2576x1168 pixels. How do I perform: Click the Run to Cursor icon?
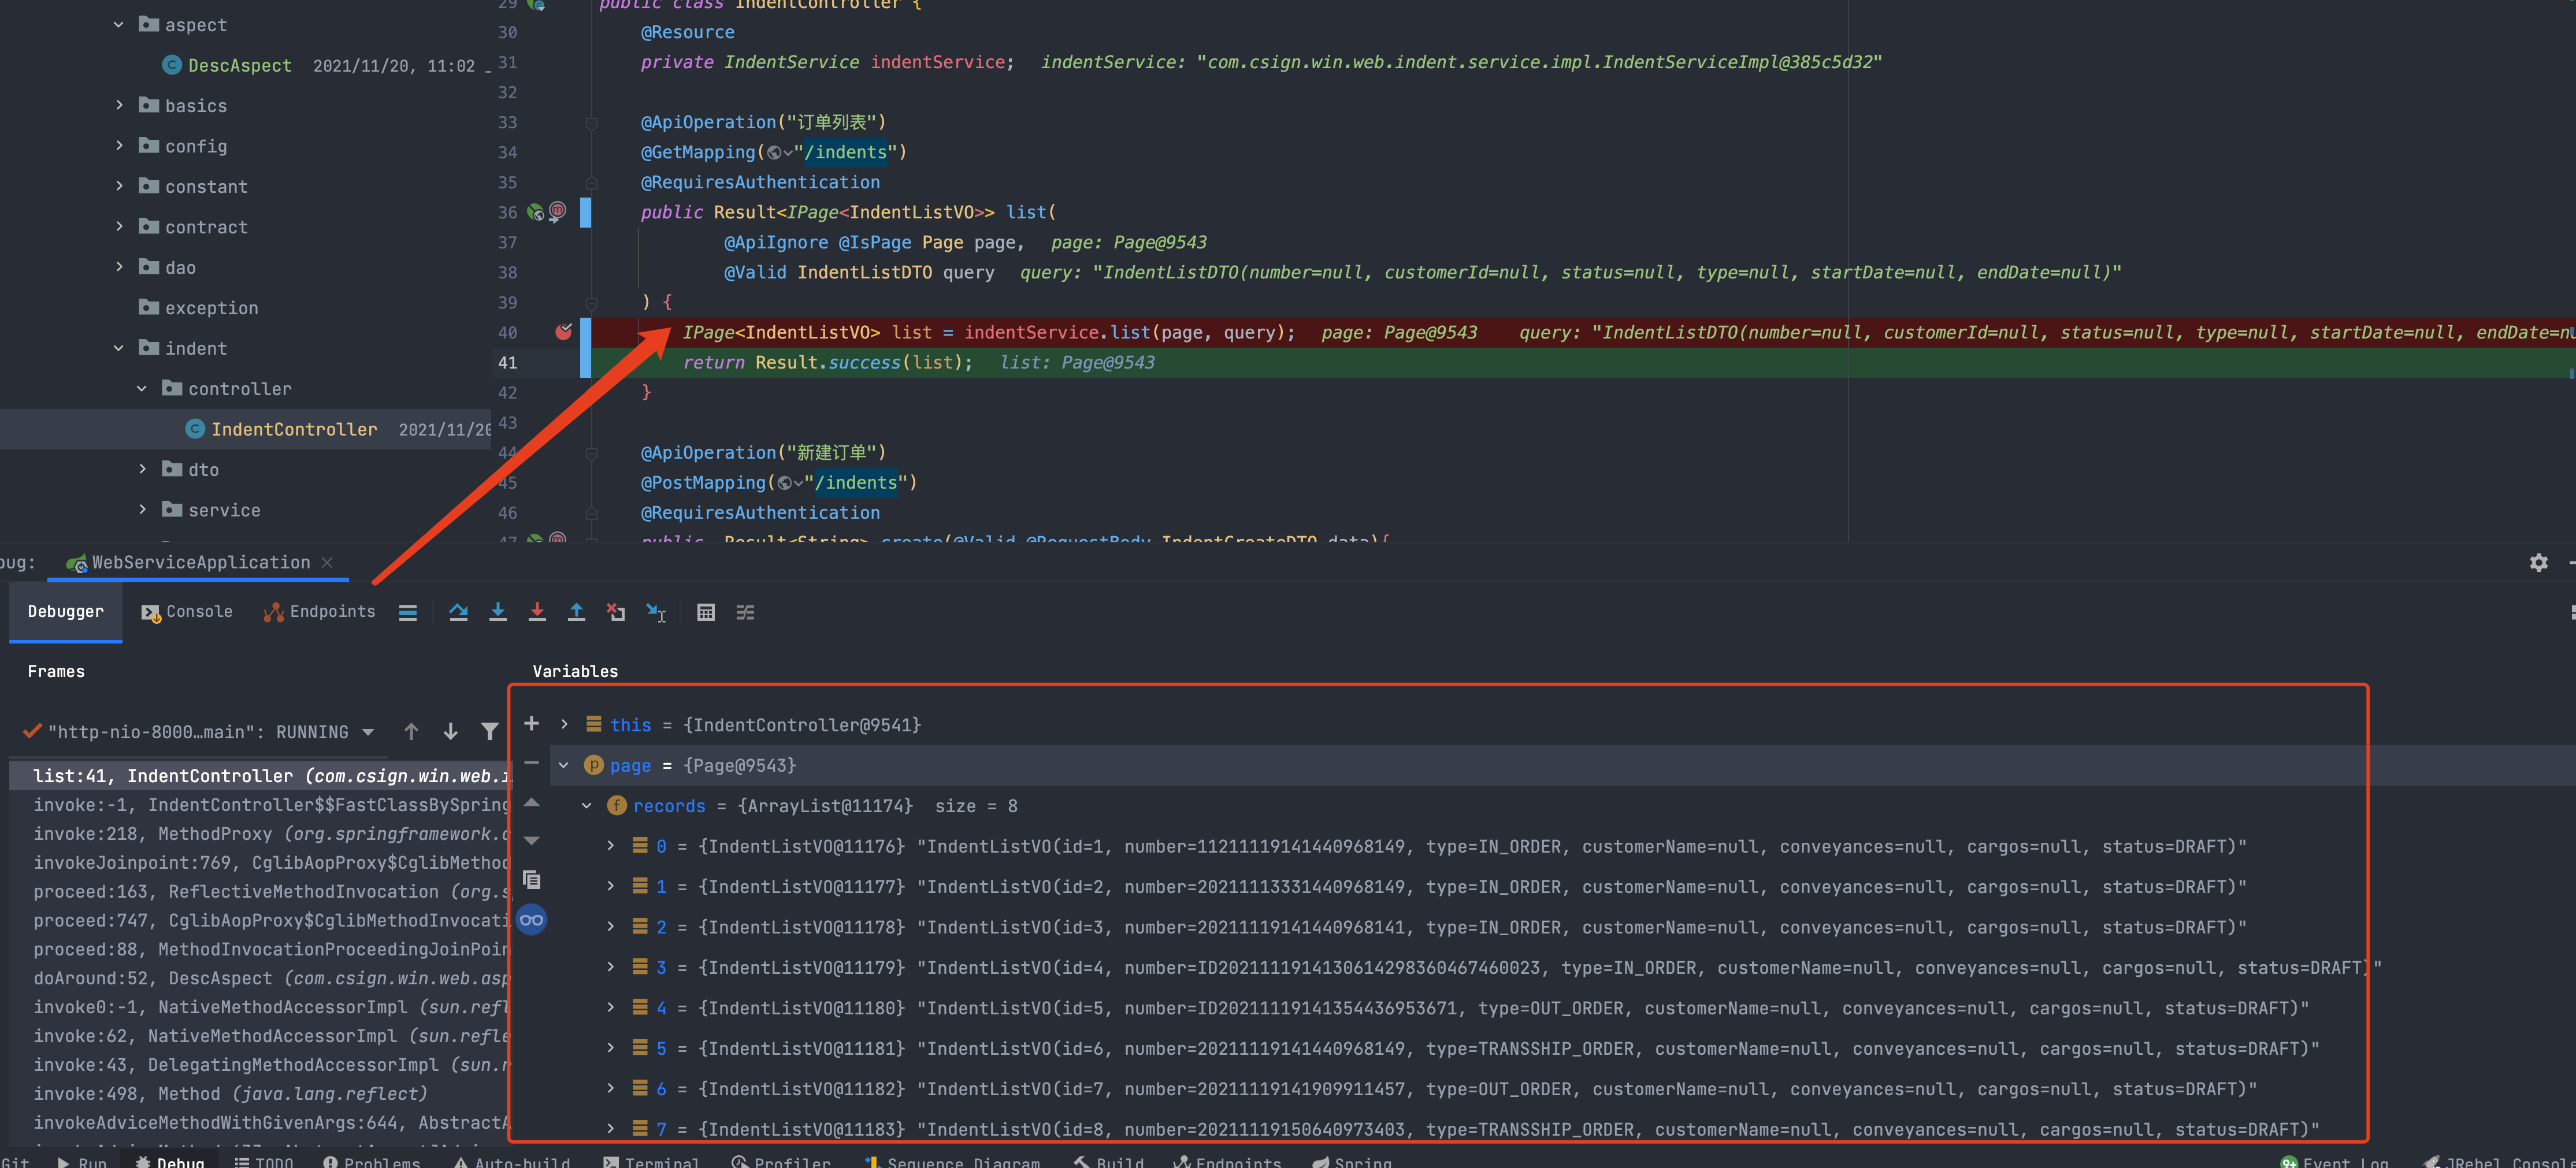656,612
